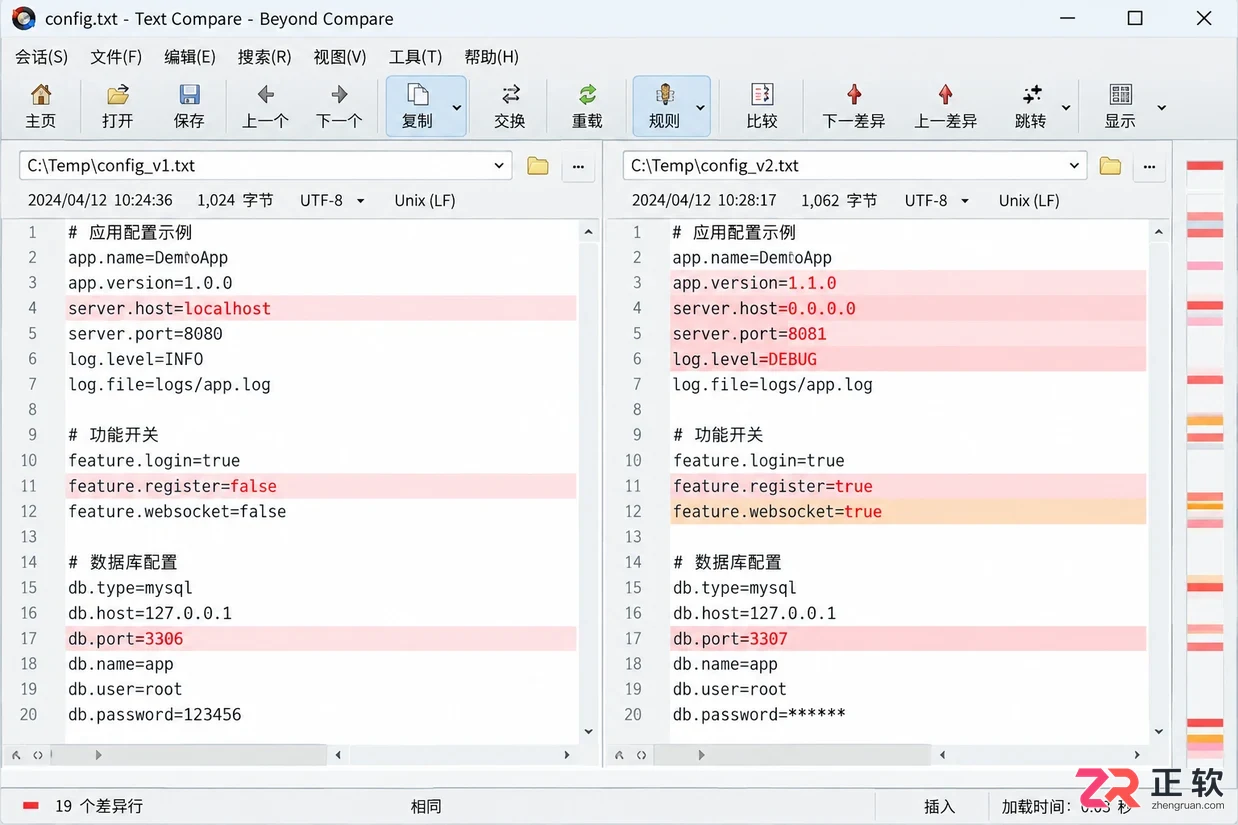
Task: Toggle the 规则 rules button
Action: click(x=664, y=106)
